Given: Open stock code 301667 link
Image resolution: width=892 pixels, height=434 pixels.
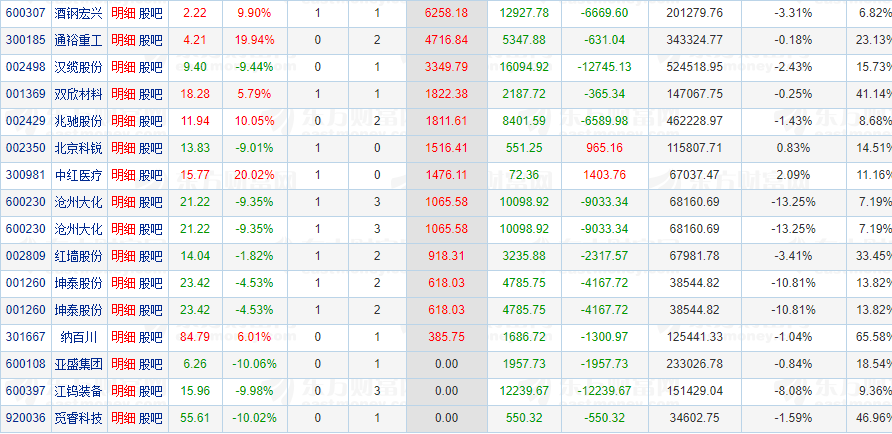Looking at the screenshot, I should [x=25, y=337].
